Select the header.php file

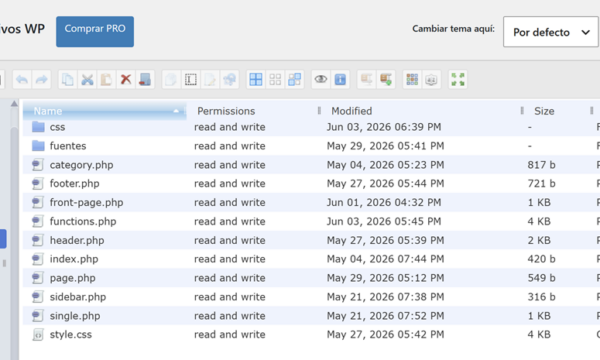pyautogui.click(x=311, y=240)
